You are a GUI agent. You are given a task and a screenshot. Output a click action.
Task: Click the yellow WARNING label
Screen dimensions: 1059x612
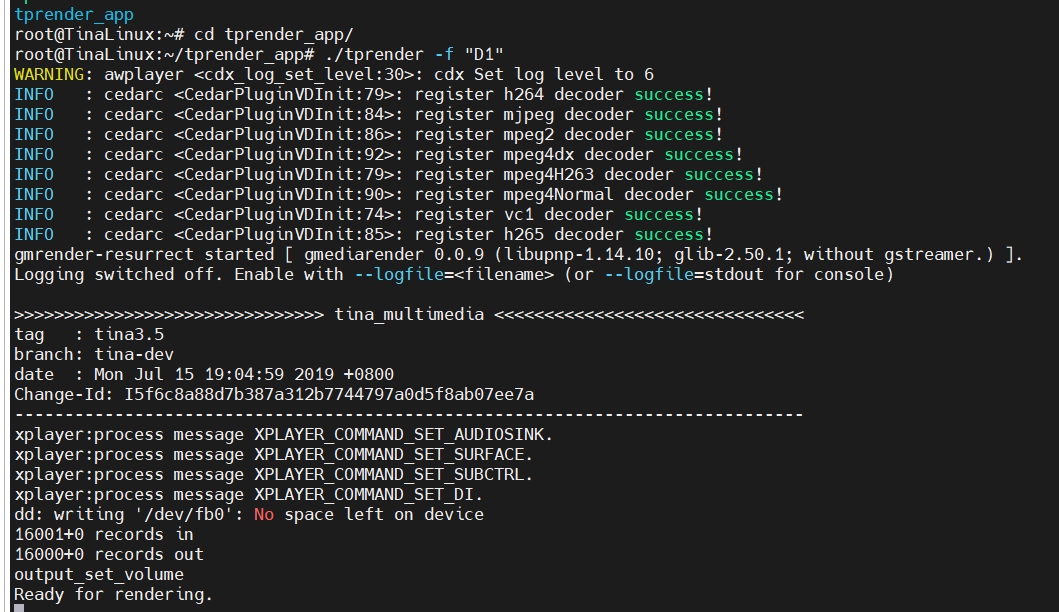tap(49, 74)
